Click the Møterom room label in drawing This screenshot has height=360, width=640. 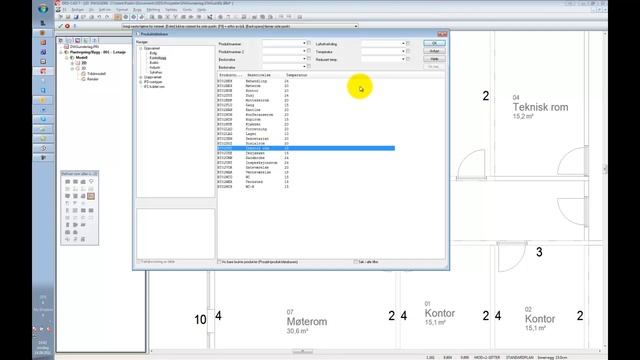307,322
